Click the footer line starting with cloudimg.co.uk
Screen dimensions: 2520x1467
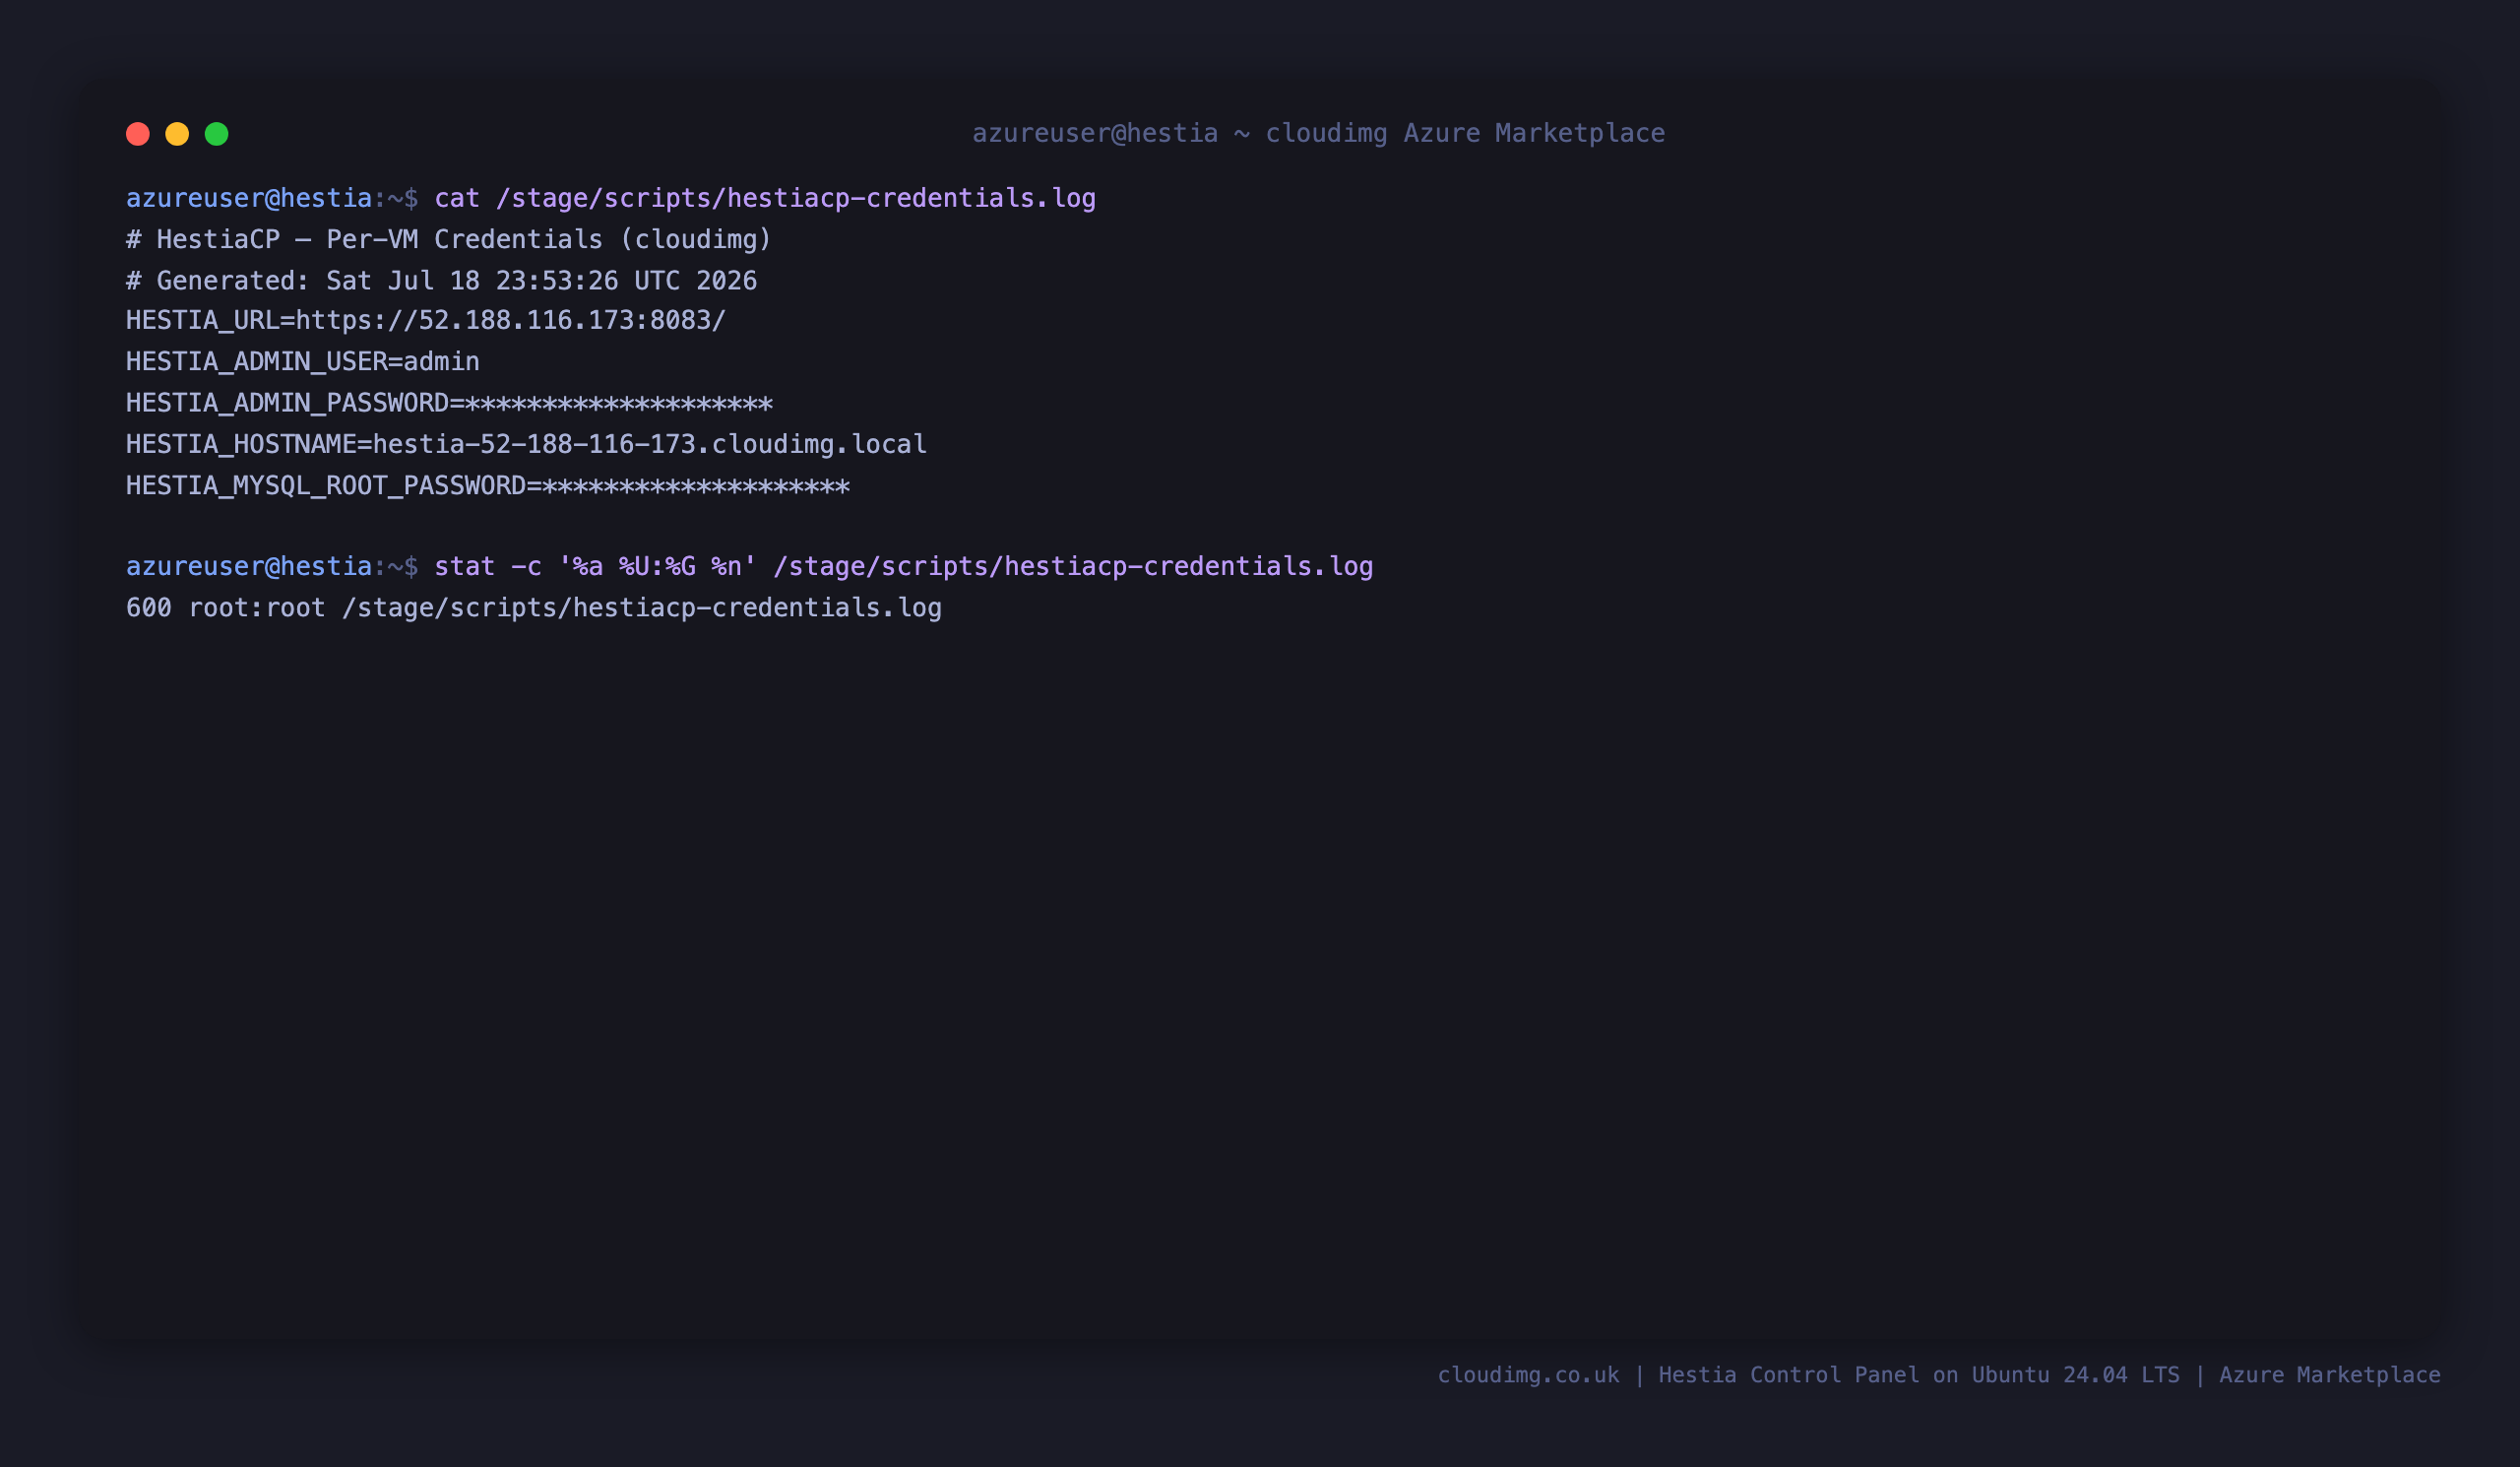(x=1939, y=1375)
